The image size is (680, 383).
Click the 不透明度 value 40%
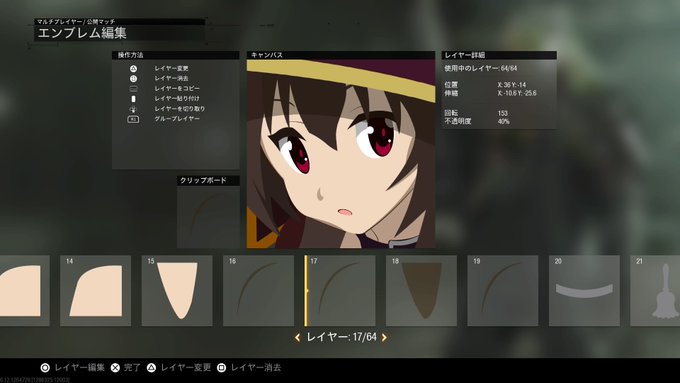(503, 121)
